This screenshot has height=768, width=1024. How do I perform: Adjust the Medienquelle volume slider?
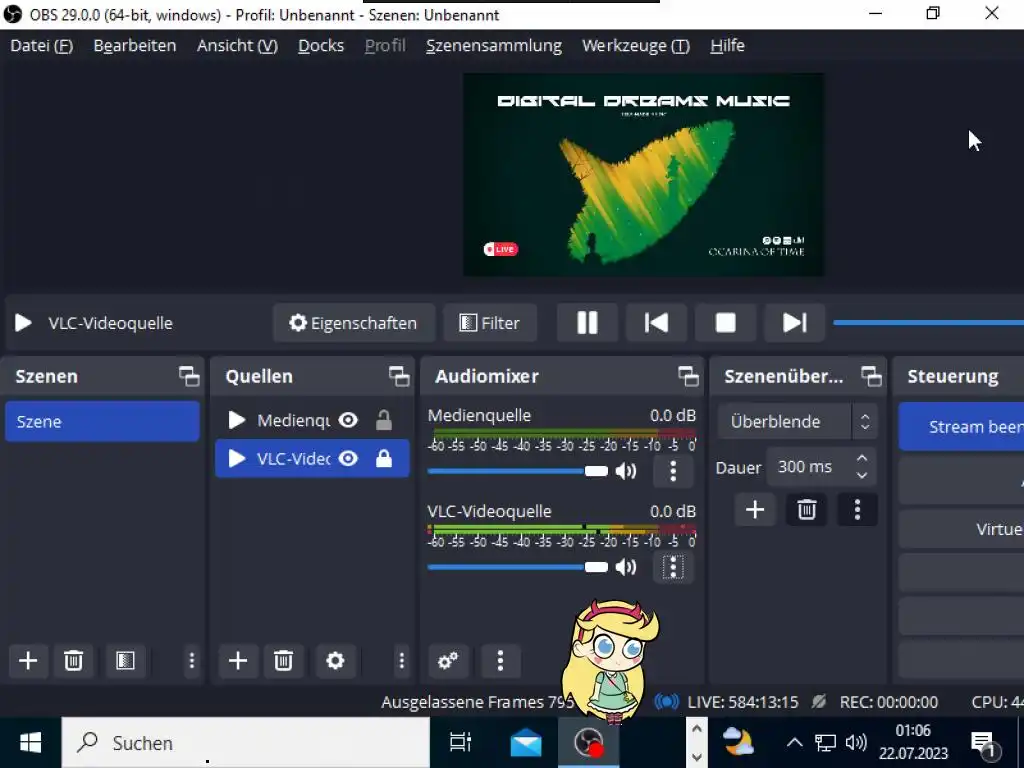click(x=517, y=471)
